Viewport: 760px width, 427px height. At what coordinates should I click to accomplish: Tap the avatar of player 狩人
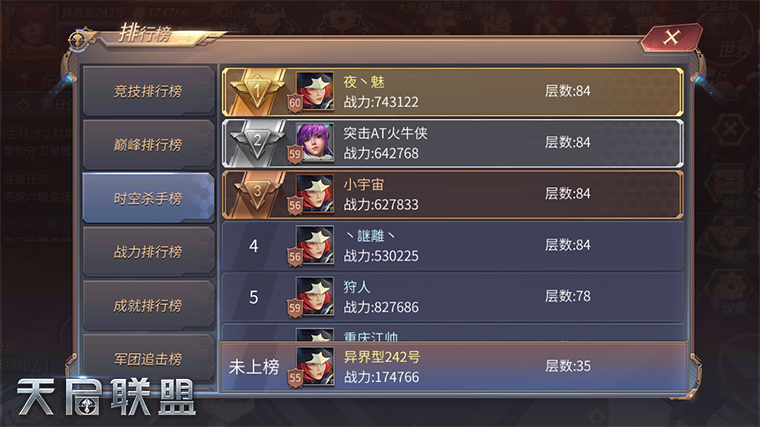(315, 297)
